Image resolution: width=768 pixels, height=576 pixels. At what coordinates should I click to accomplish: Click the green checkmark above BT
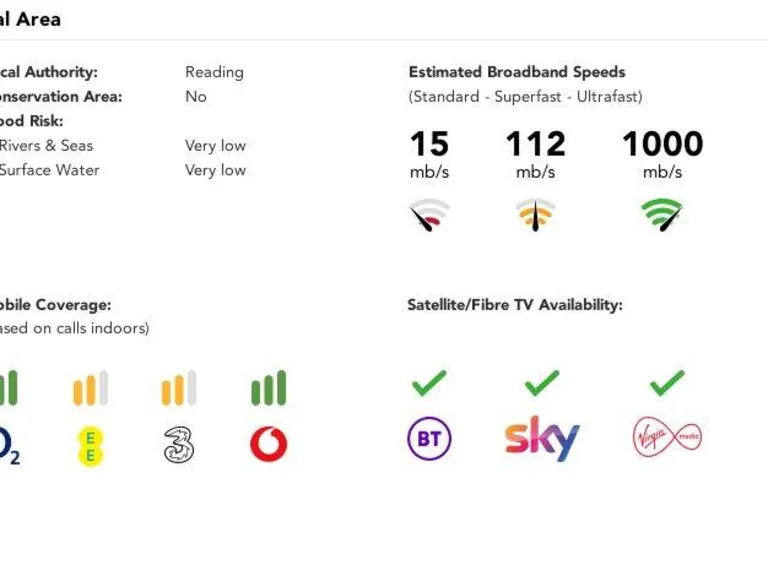[x=429, y=383]
